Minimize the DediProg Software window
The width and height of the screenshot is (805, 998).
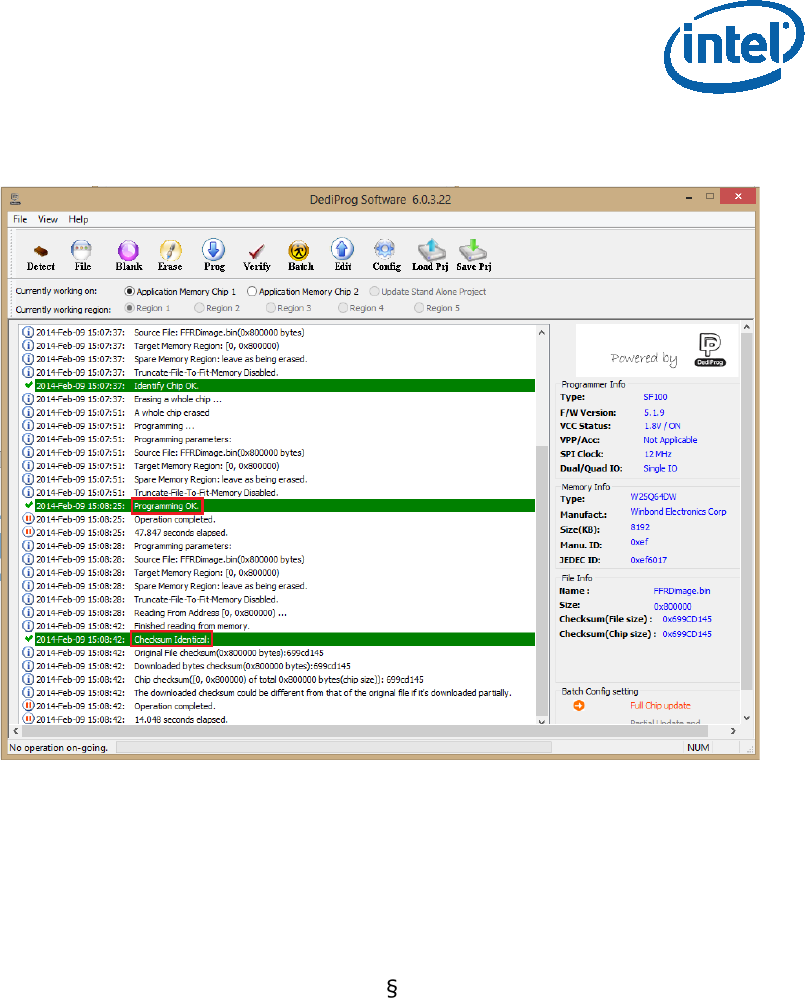[x=689, y=197]
